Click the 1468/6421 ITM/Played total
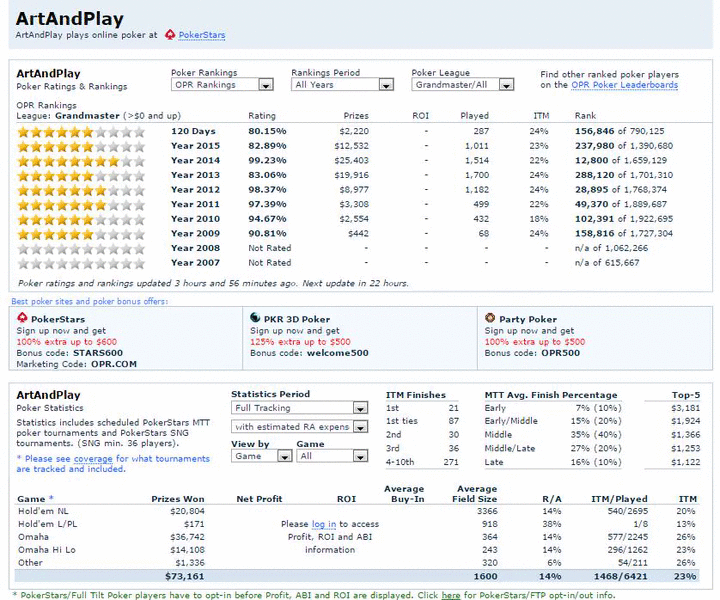 620,577
